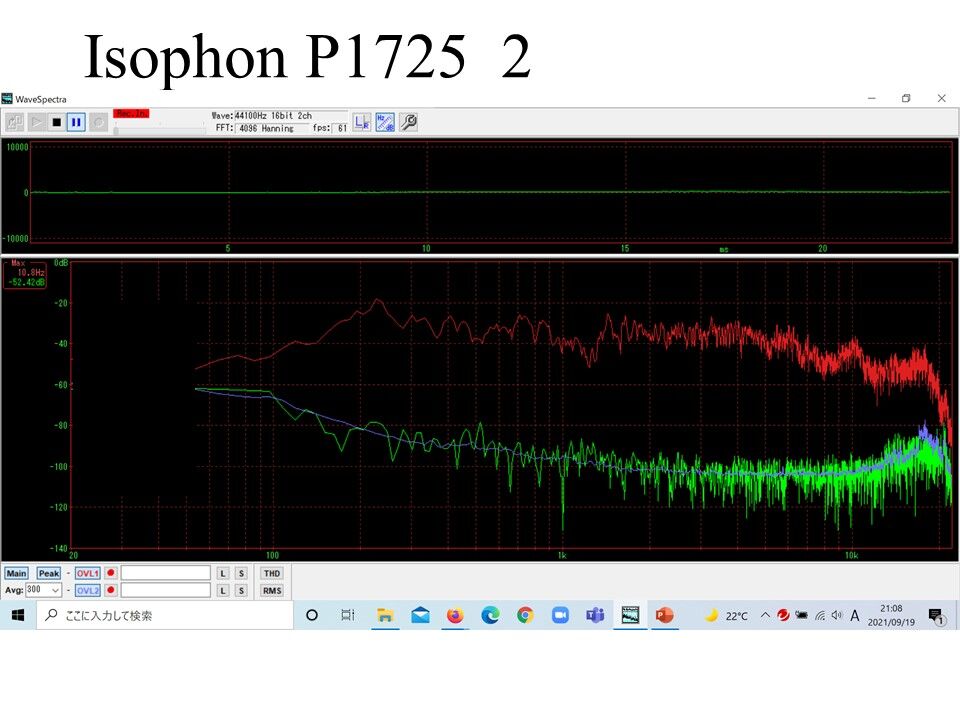Image resolution: width=960 pixels, height=720 pixels.
Task: Pause the spectrum with the pause button
Action: [76, 122]
